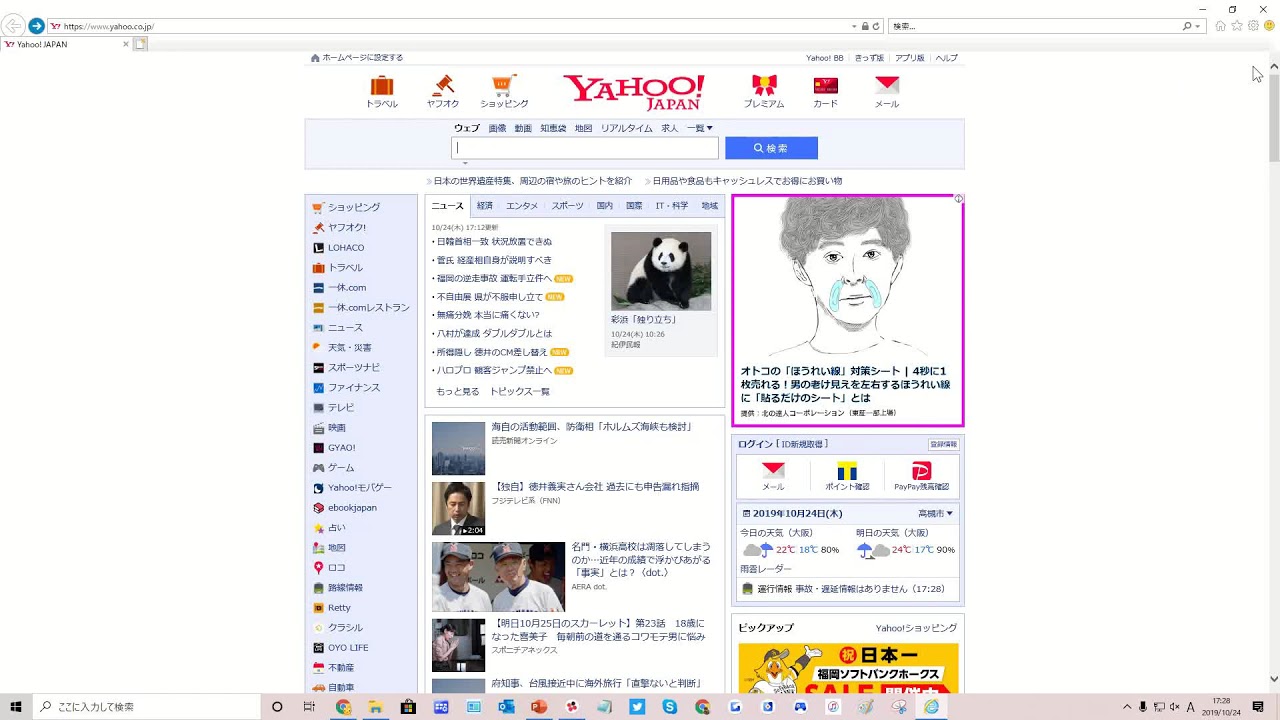Switch search category to 画像
Image resolution: width=1280 pixels, height=720 pixels.
[x=497, y=128]
